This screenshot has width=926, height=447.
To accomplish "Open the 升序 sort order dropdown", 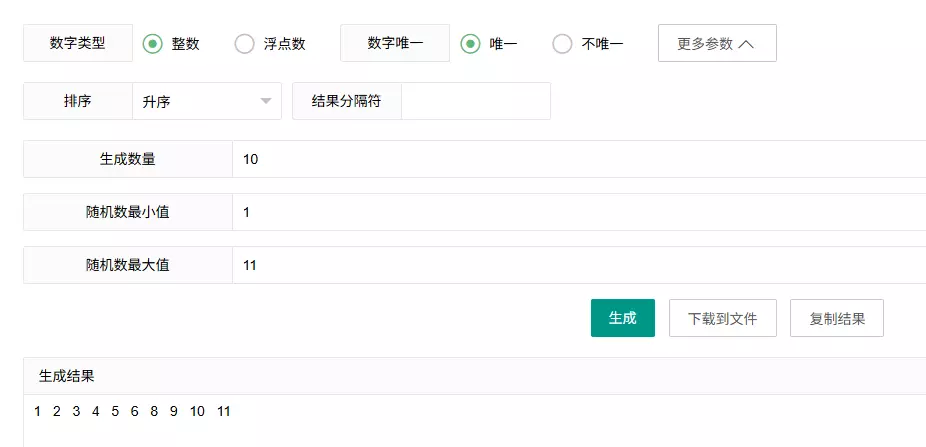I will coord(207,101).
